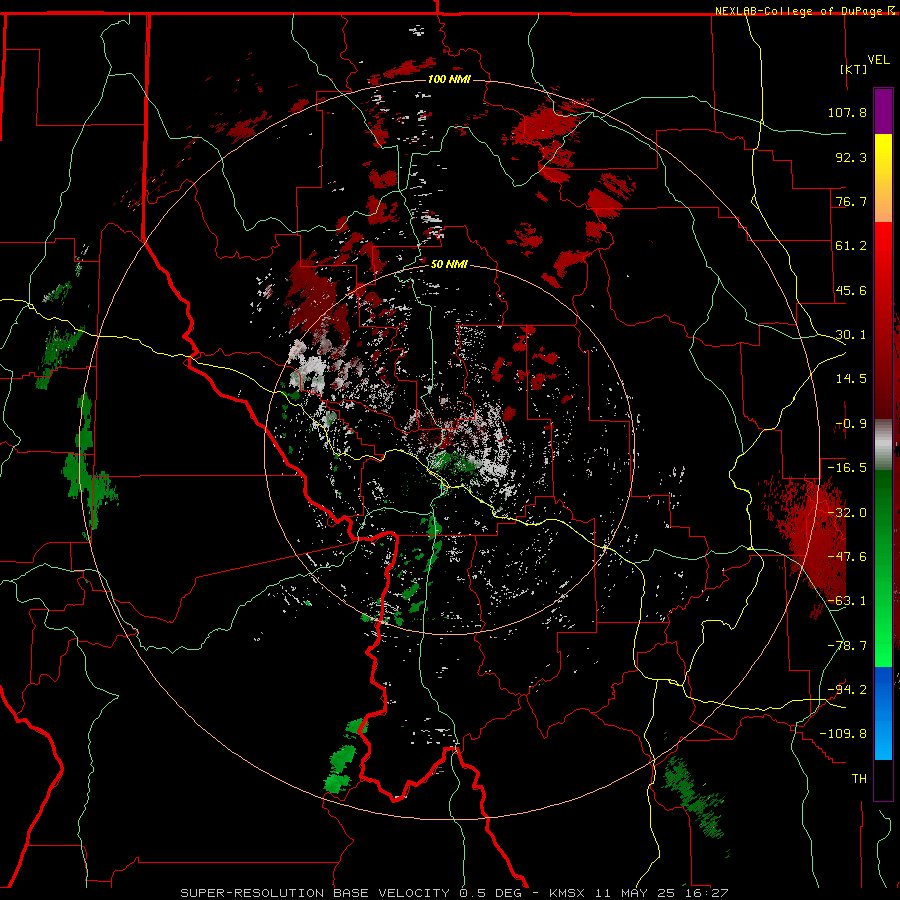Click the -16.5 scale value
Image resolution: width=900 pixels, height=900 pixels.
847,468
